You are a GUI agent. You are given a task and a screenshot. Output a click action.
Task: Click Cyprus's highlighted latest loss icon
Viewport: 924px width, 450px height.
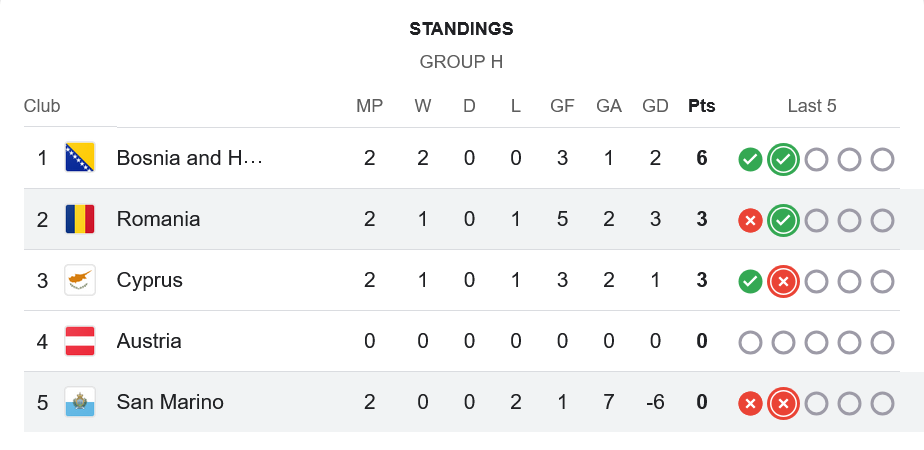(783, 281)
